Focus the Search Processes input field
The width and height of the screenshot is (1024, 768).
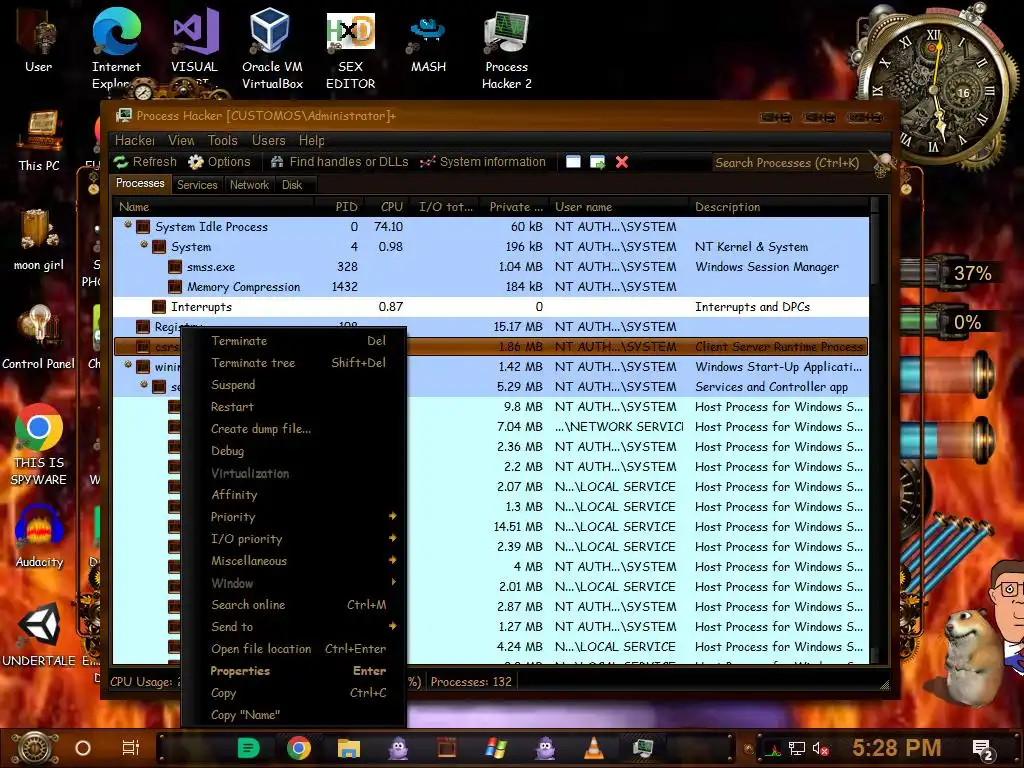[x=792, y=163]
